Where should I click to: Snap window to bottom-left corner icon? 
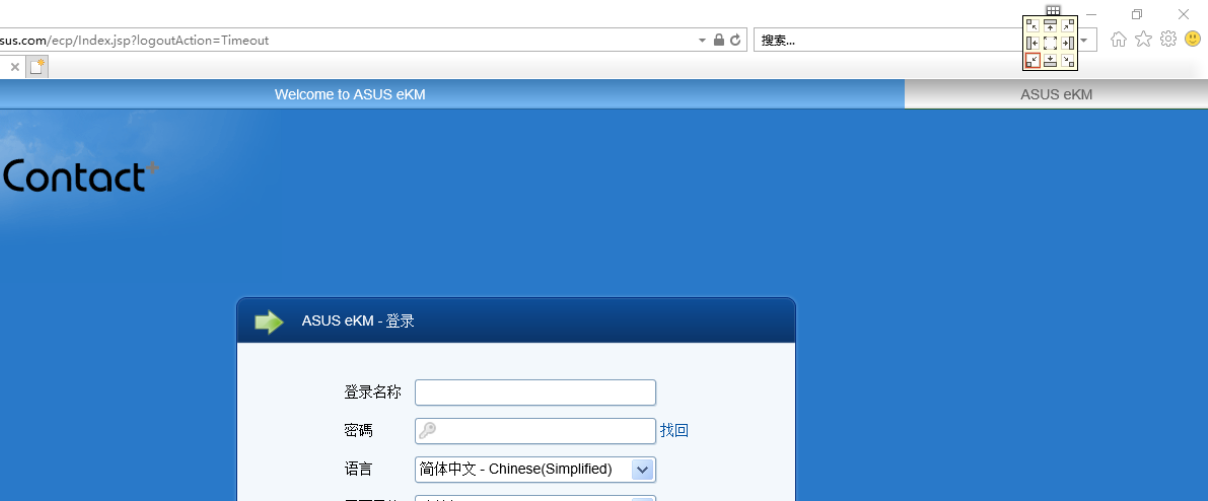point(1032,61)
